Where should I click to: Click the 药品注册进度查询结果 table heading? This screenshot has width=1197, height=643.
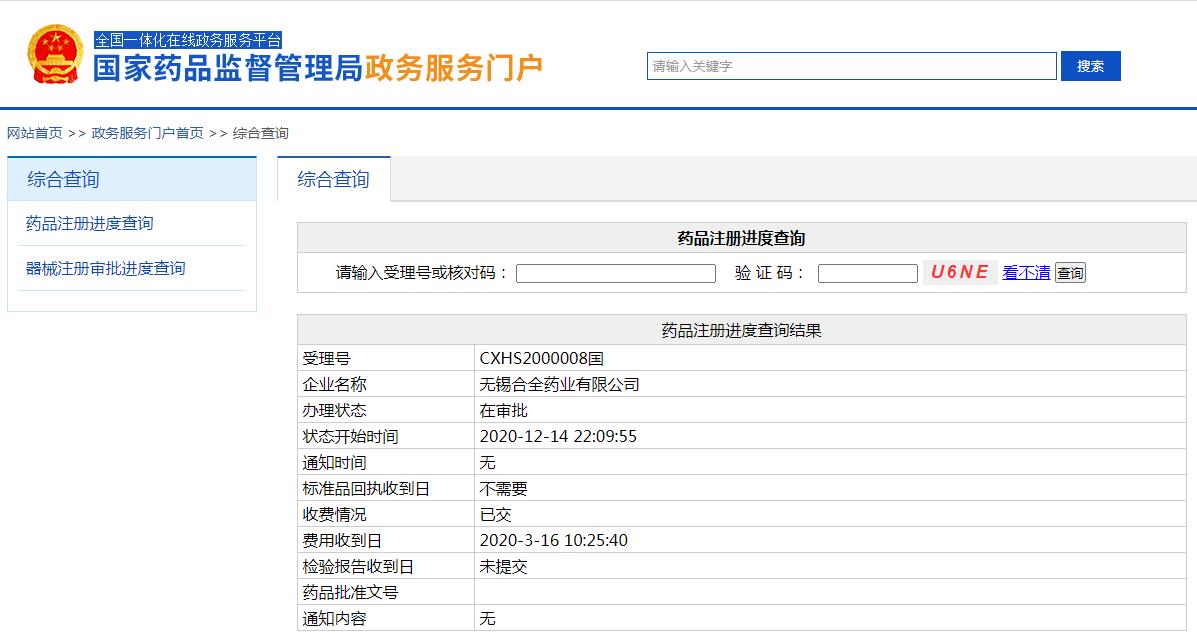tap(741, 331)
